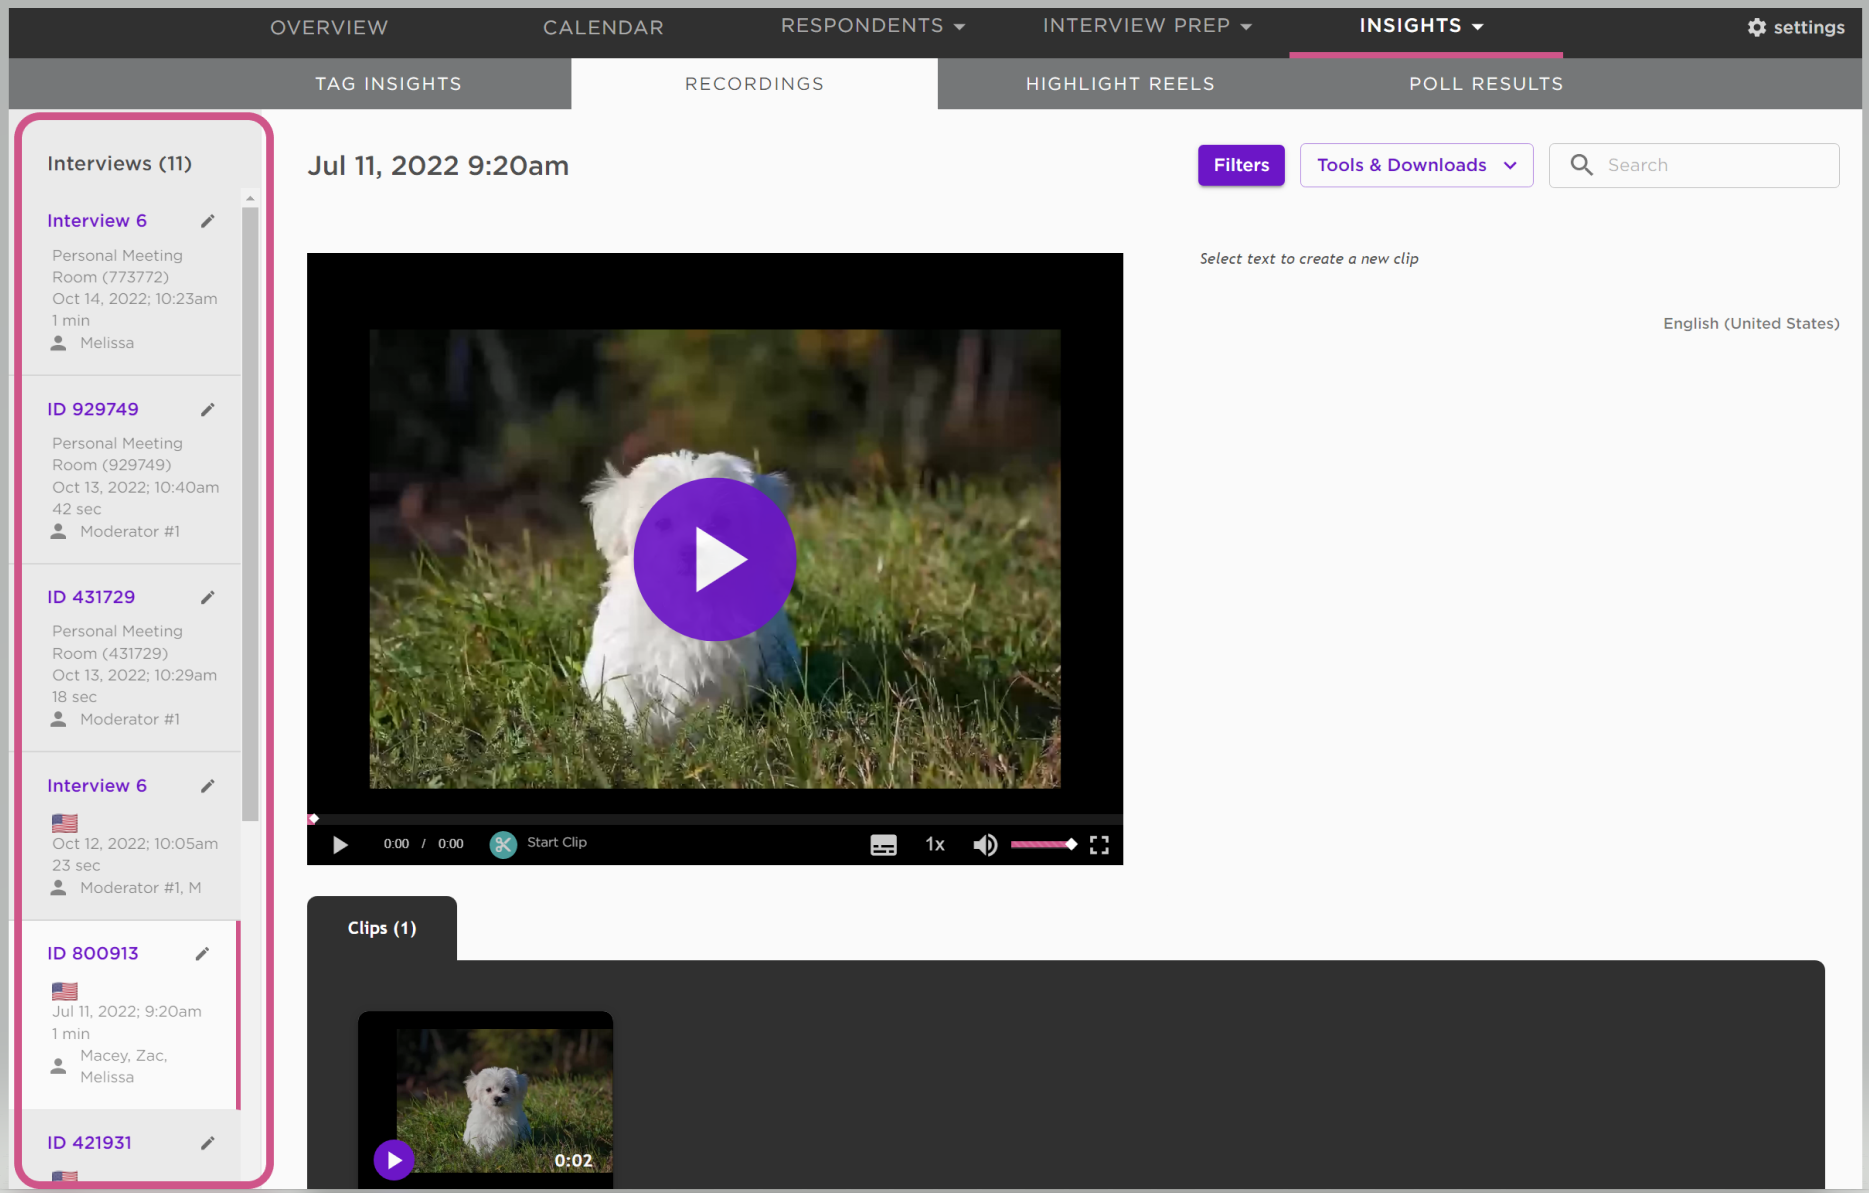Type in the Search field
This screenshot has width=1869, height=1193.
[1693, 165]
